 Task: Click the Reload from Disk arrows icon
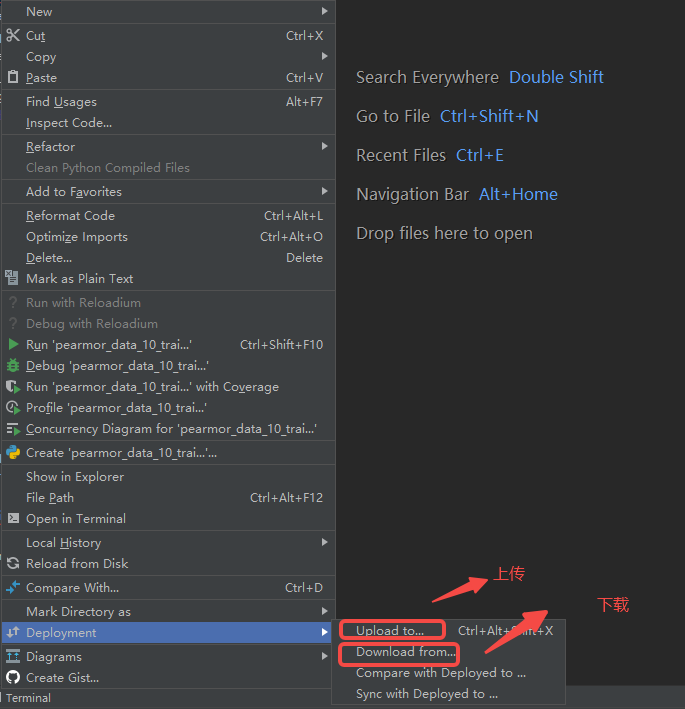tap(13, 563)
